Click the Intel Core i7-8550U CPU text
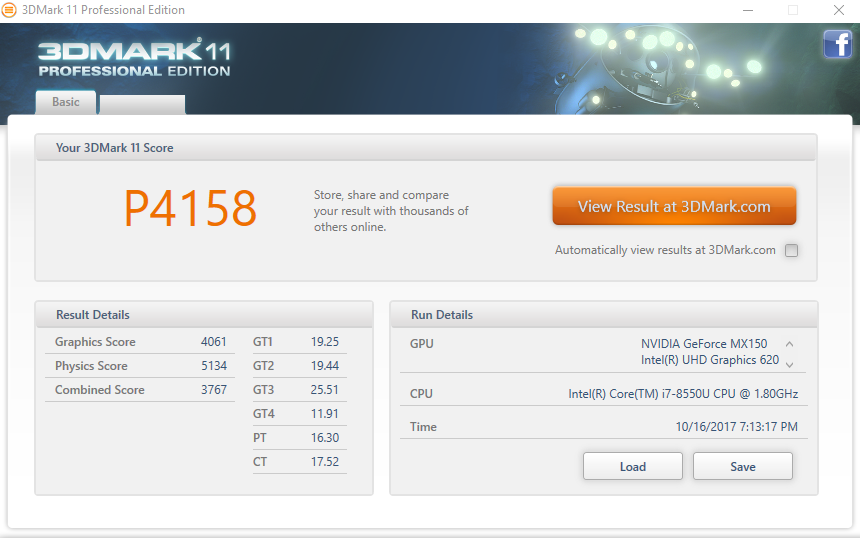 (x=683, y=394)
